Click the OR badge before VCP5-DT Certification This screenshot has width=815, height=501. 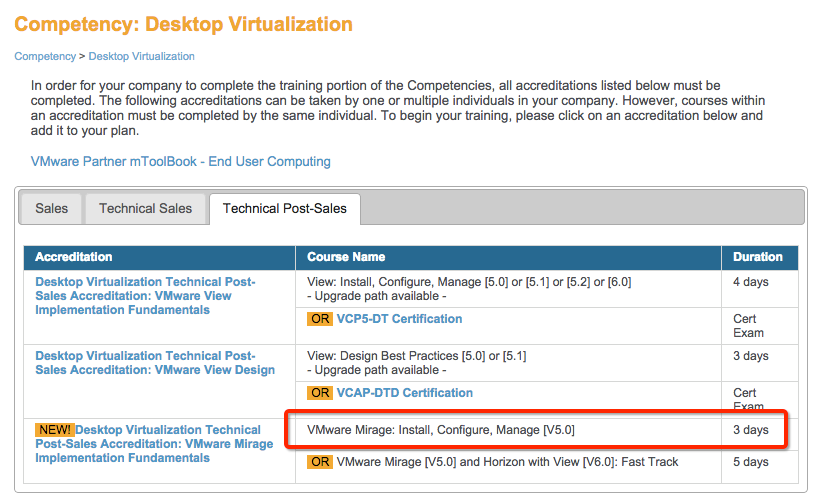point(320,319)
